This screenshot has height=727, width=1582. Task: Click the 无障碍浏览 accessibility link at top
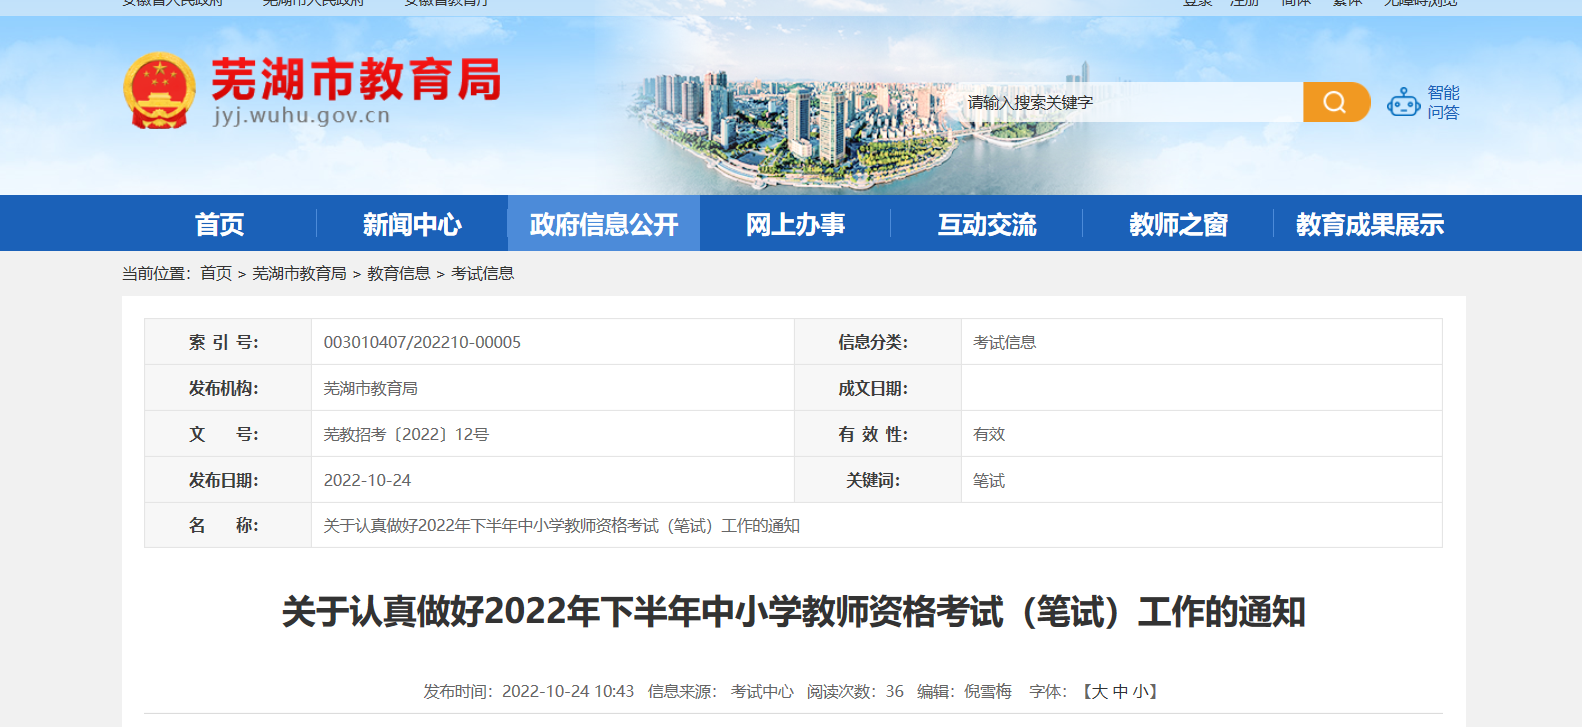tap(1420, 4)
